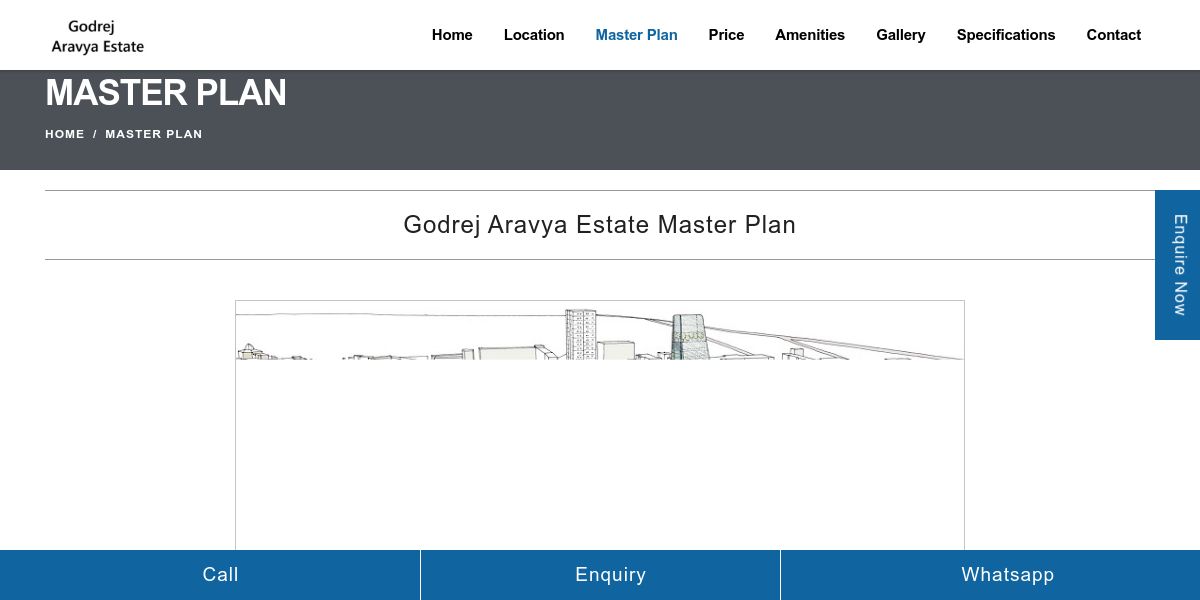
Task: Click the Whatsapp button in bottom bar
Action: (x=990, y=575)
